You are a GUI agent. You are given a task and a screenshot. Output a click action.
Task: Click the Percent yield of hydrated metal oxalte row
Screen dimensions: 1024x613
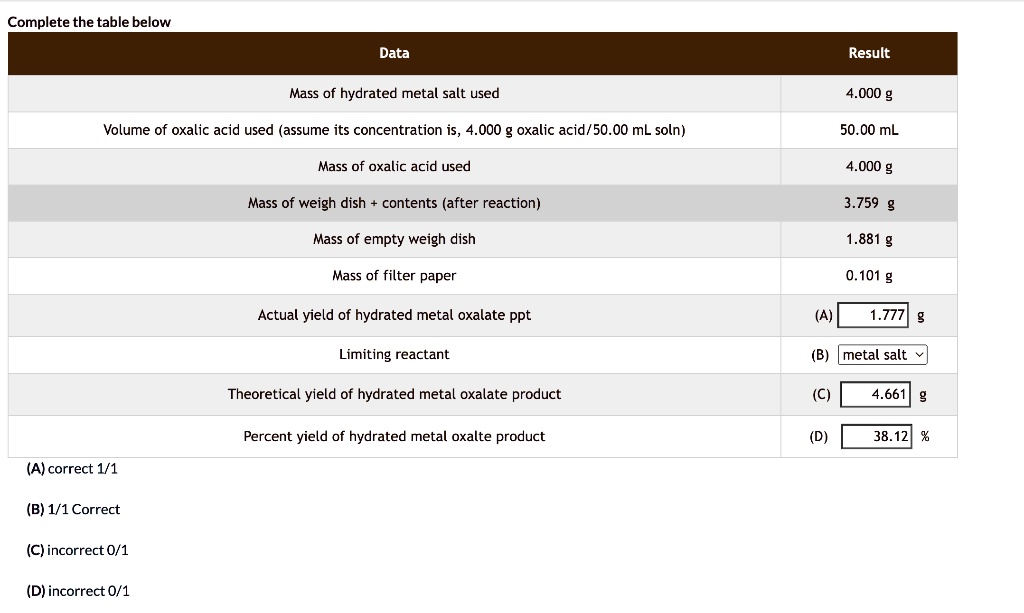tap(394, 436)
